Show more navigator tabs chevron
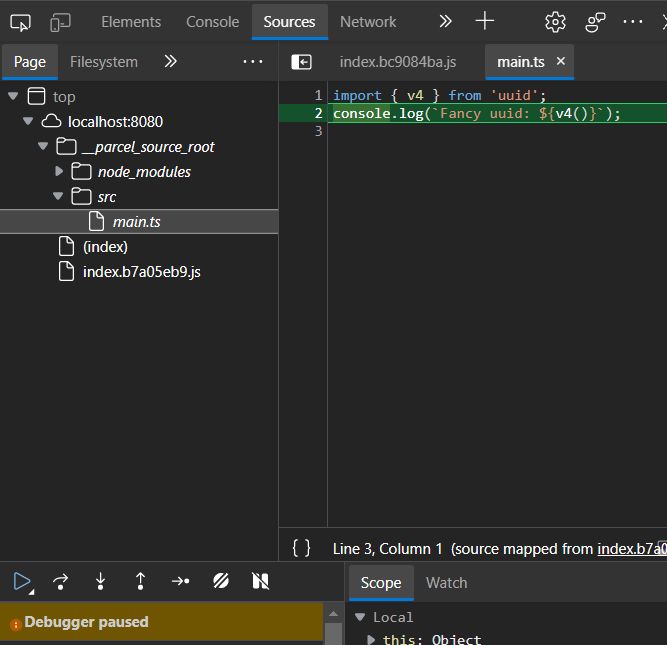The image size is (667, 645). [171, 62]
